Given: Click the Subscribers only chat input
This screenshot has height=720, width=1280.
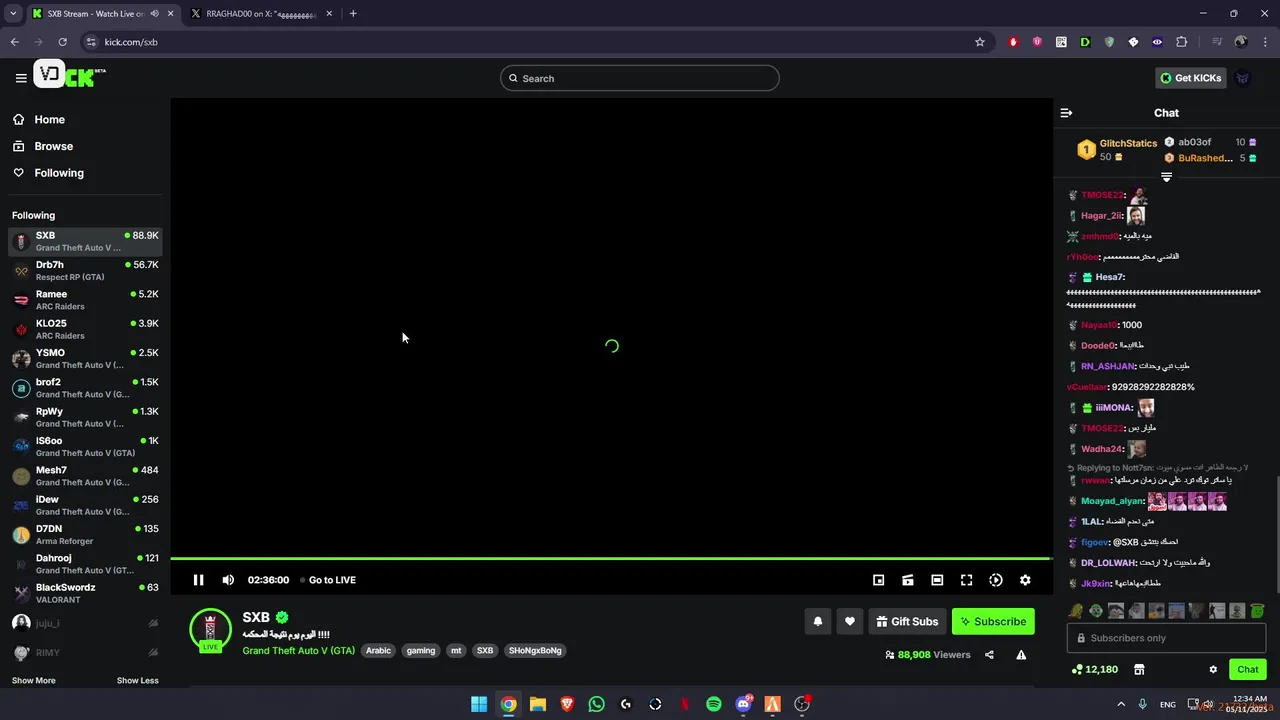Looking at the screenshot, I should click(x=1166, y=638).
